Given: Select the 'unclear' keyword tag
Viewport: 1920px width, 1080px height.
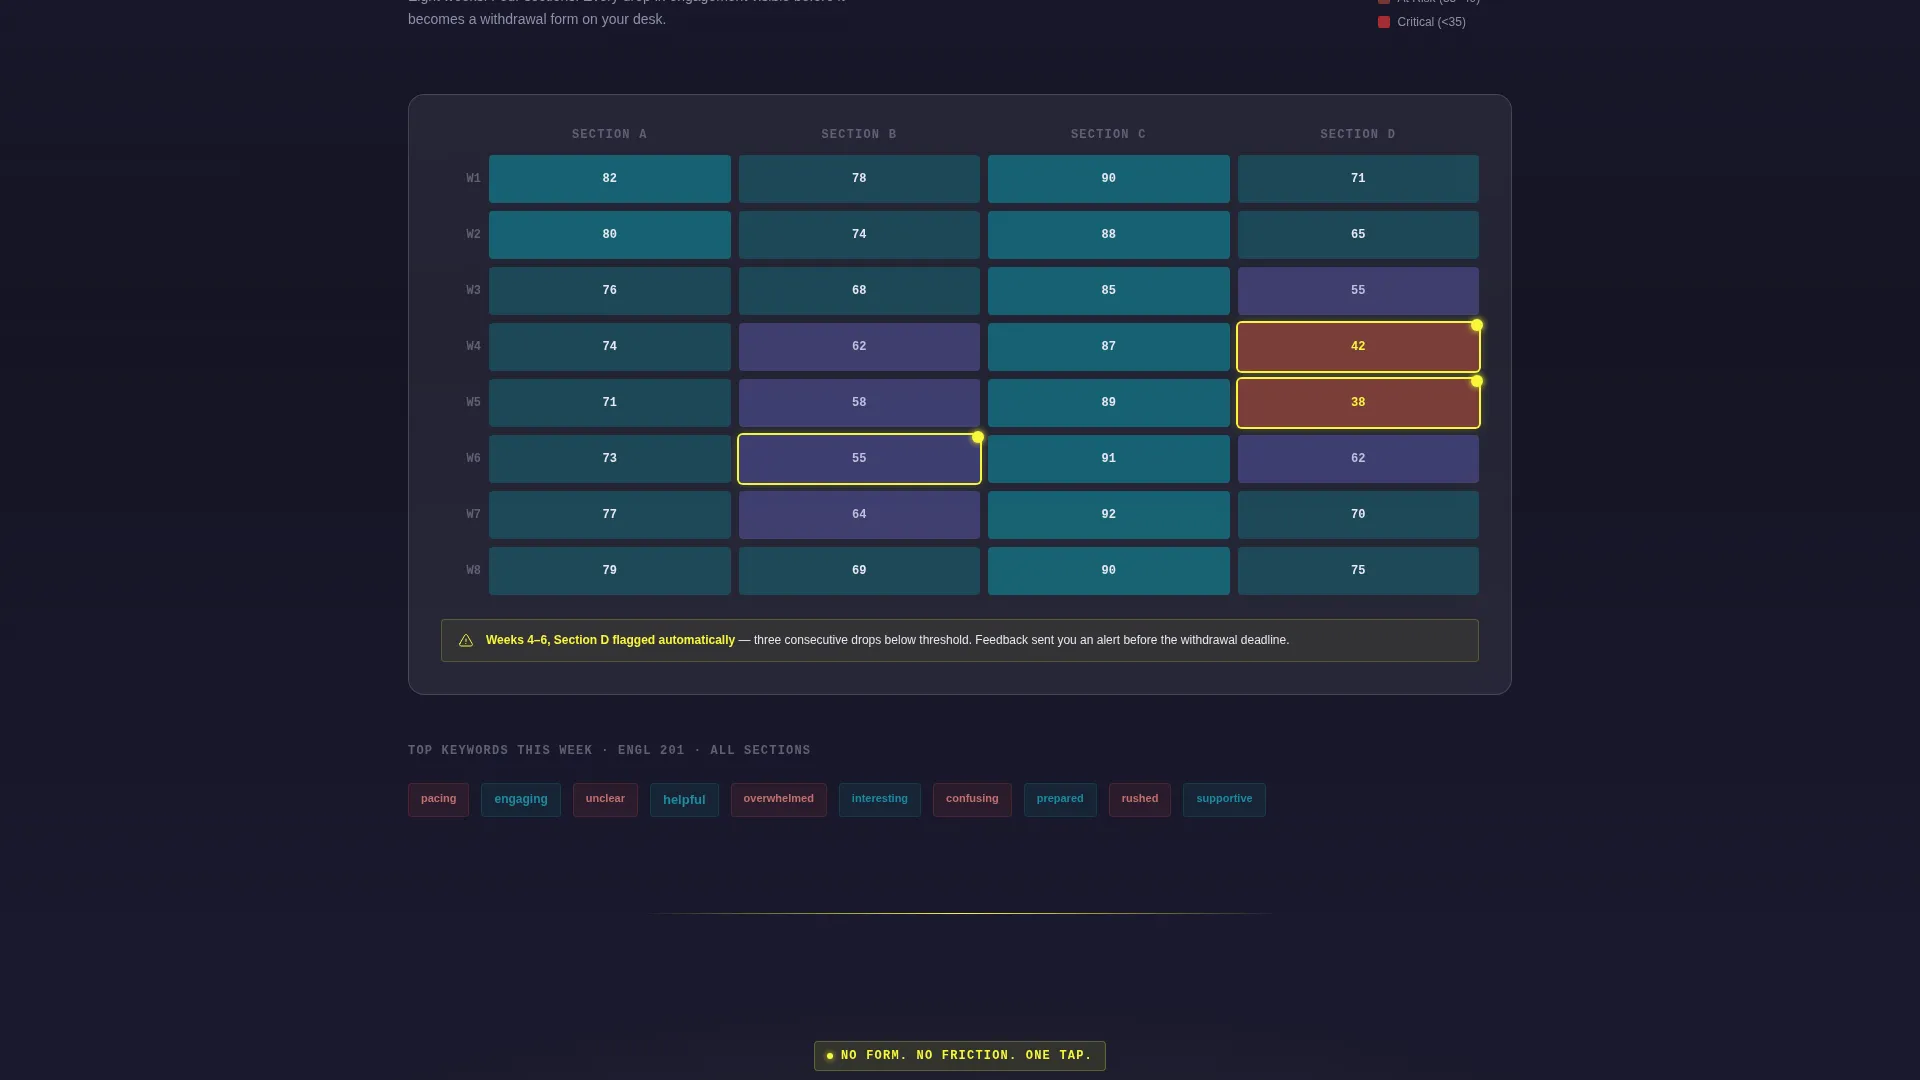Looking at the screenshot, I should point(605,800).
